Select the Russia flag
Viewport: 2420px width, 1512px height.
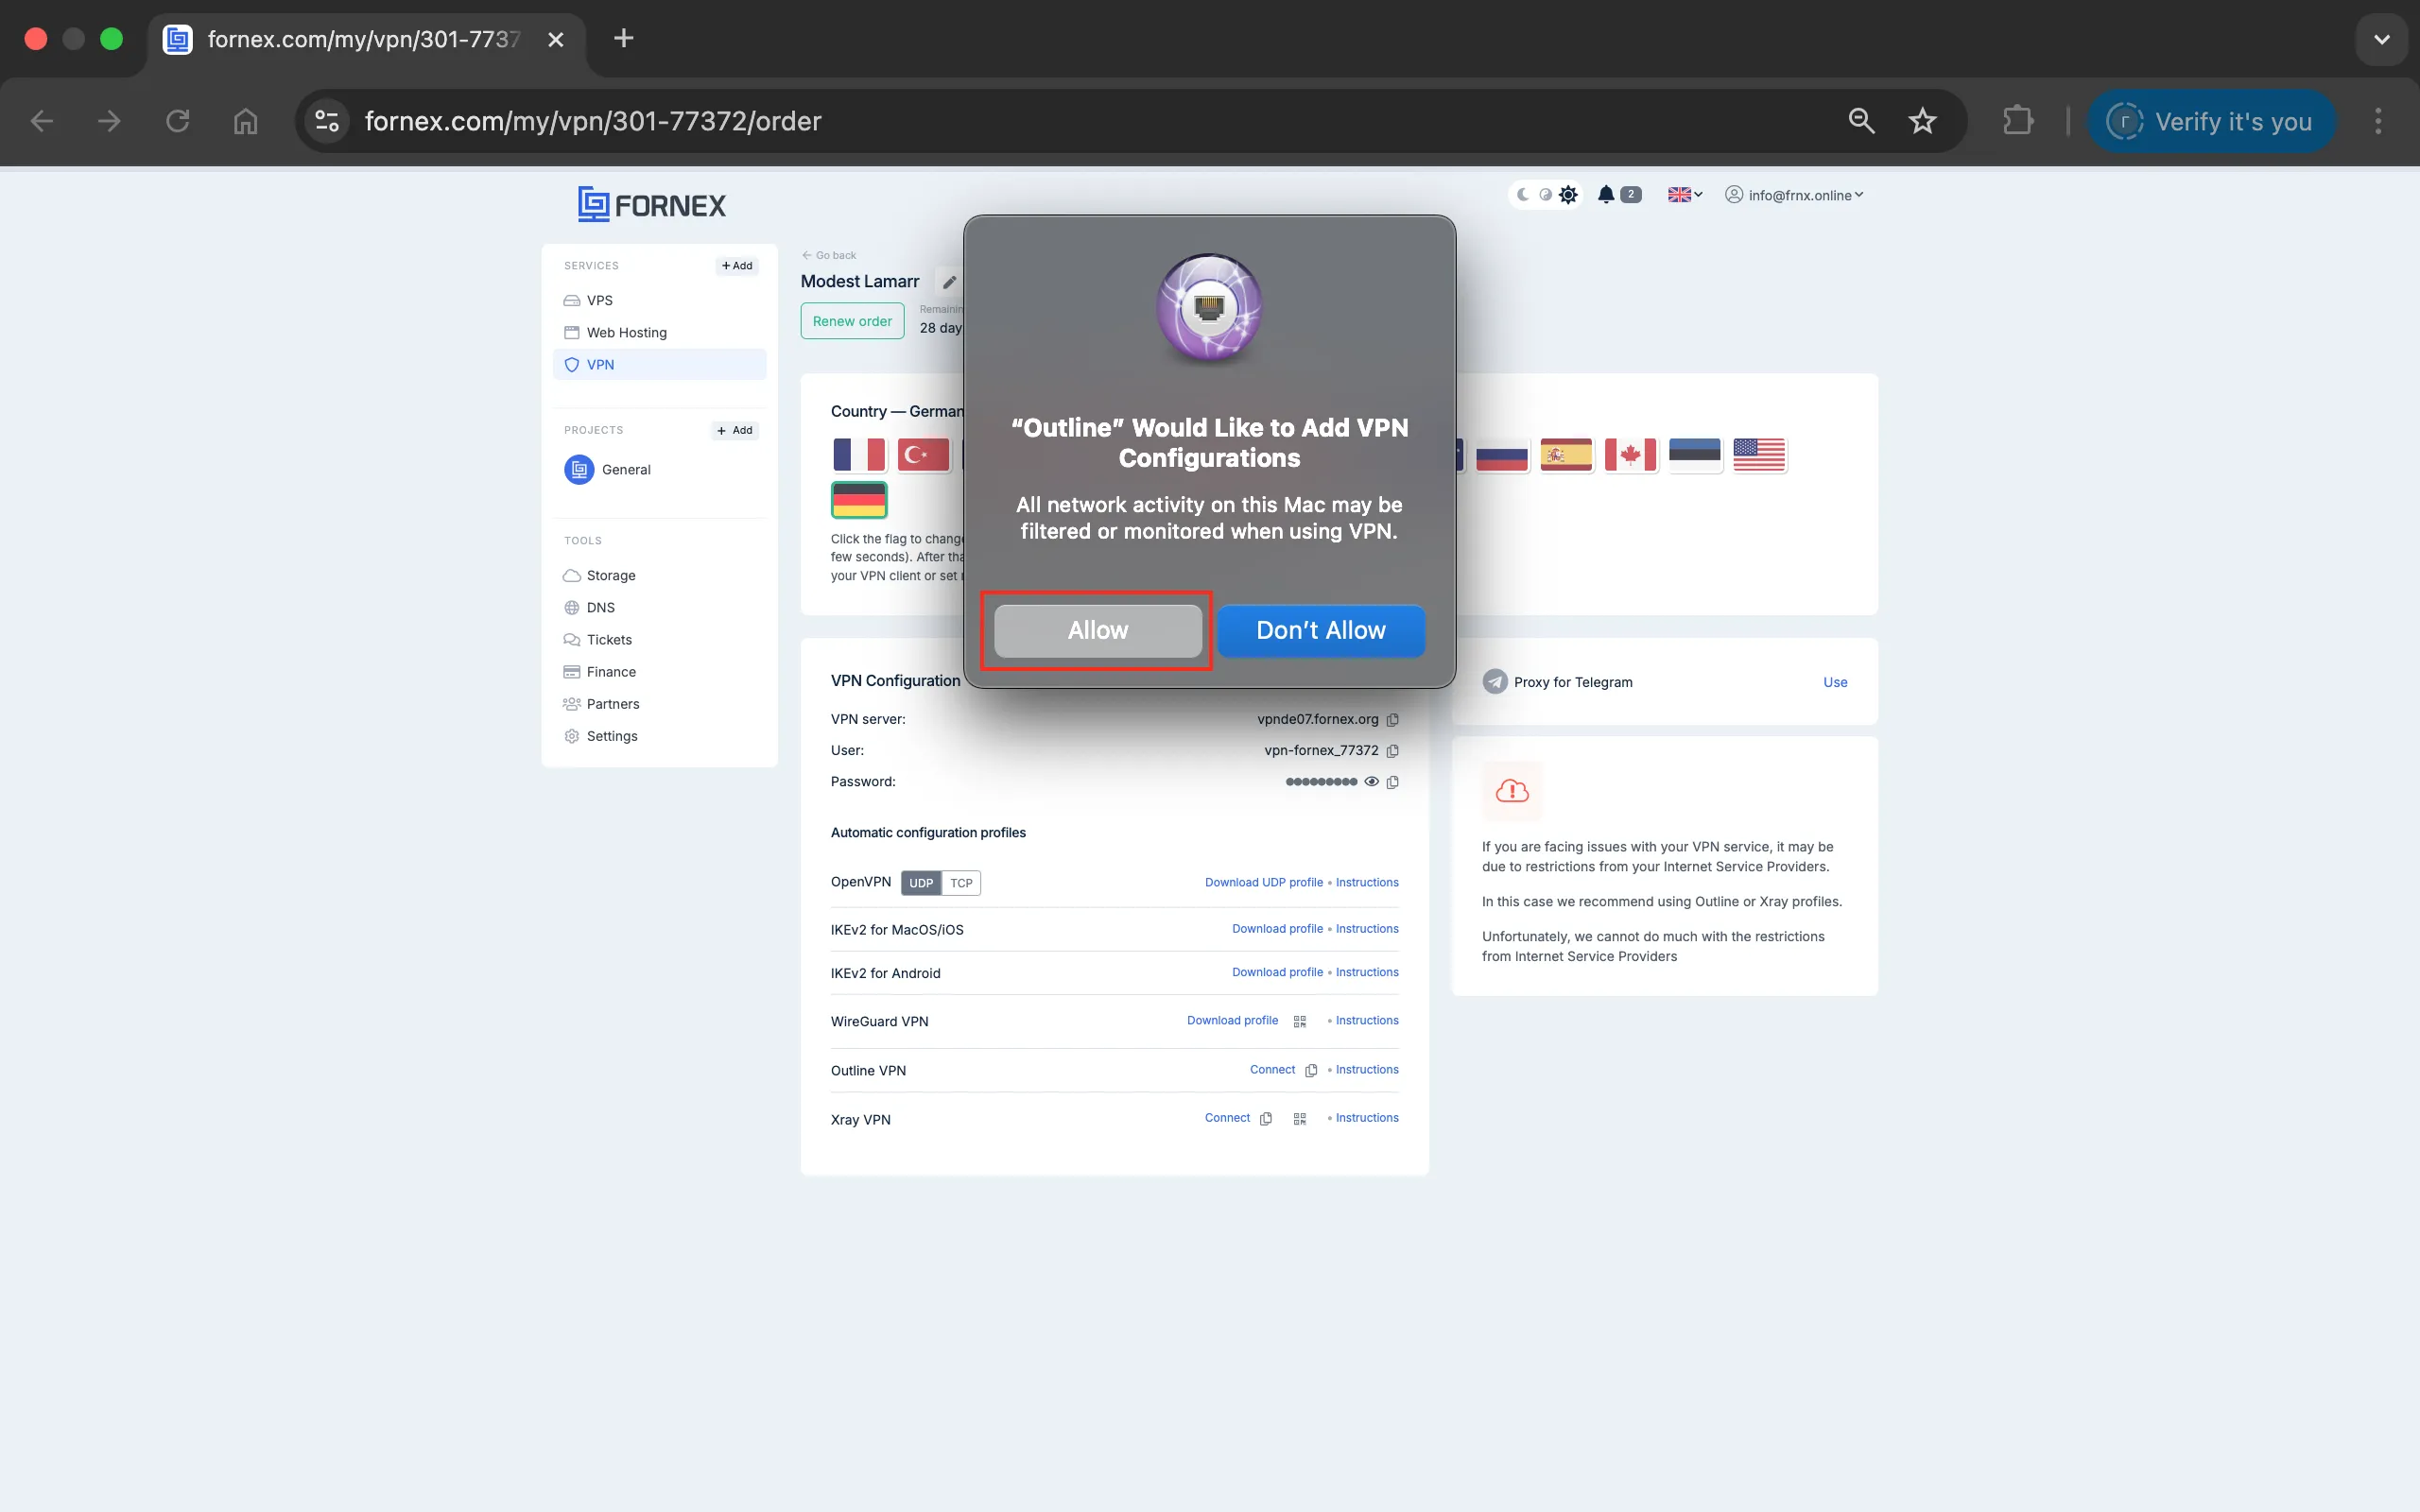[x=1501, y=455]
